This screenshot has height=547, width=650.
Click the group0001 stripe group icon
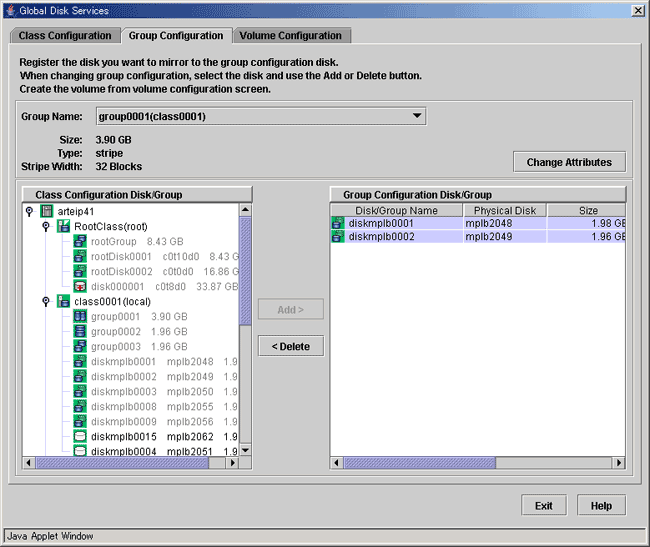click(80, 316)
